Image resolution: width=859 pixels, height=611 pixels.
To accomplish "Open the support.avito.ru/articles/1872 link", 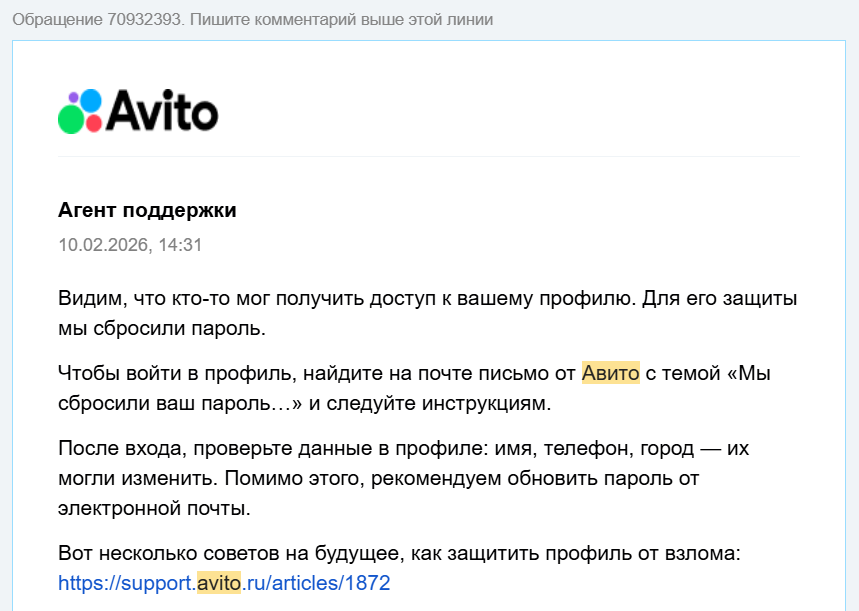I will tap(224, 583).
